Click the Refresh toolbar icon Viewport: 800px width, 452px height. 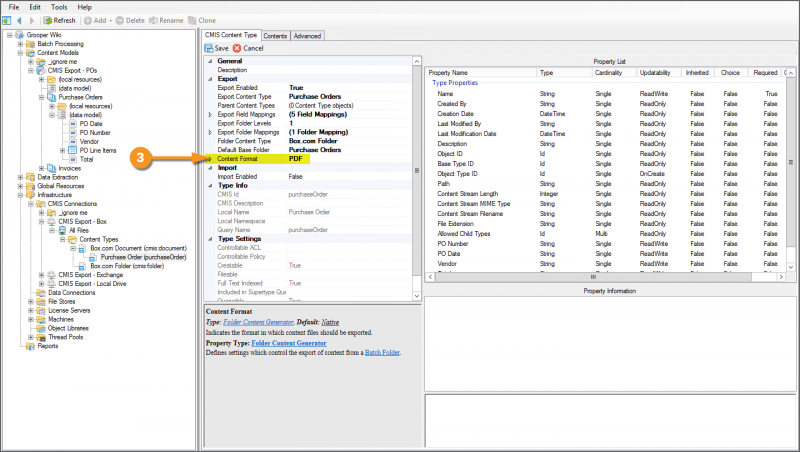[x=47, y=20]
